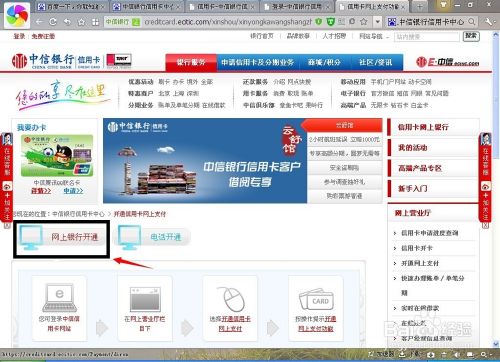Open the 申请信用卡及分期业务 navigation tab
The image size is (500, 362).
pos(257,62)
